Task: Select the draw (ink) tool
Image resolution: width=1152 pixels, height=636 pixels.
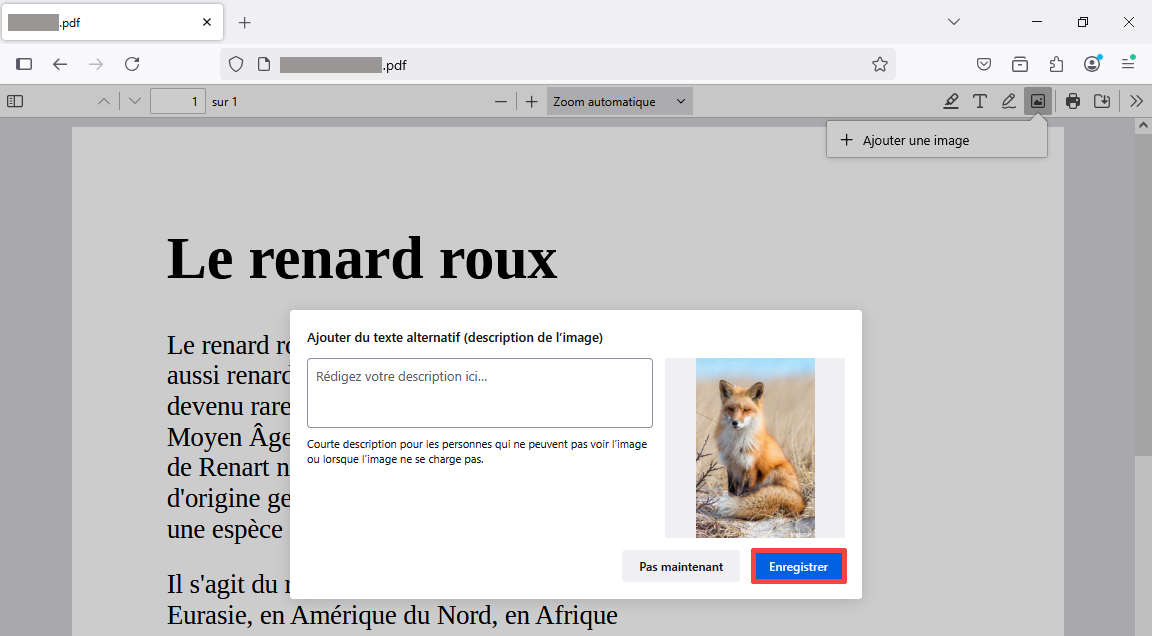Action: pyautogui.click(x=1008, y=100)
